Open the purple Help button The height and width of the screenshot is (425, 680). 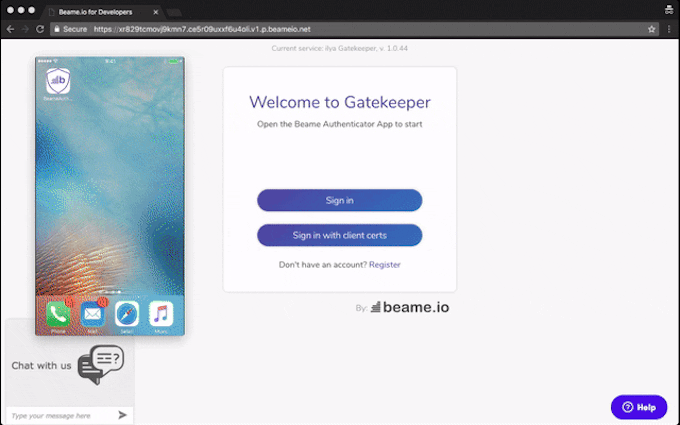639,407
